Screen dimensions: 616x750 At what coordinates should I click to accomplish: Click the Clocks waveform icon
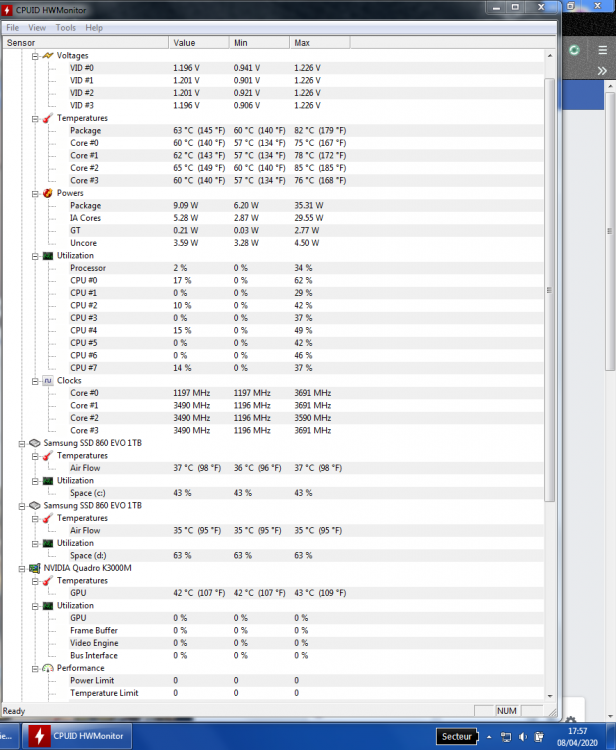click(48, 381)
